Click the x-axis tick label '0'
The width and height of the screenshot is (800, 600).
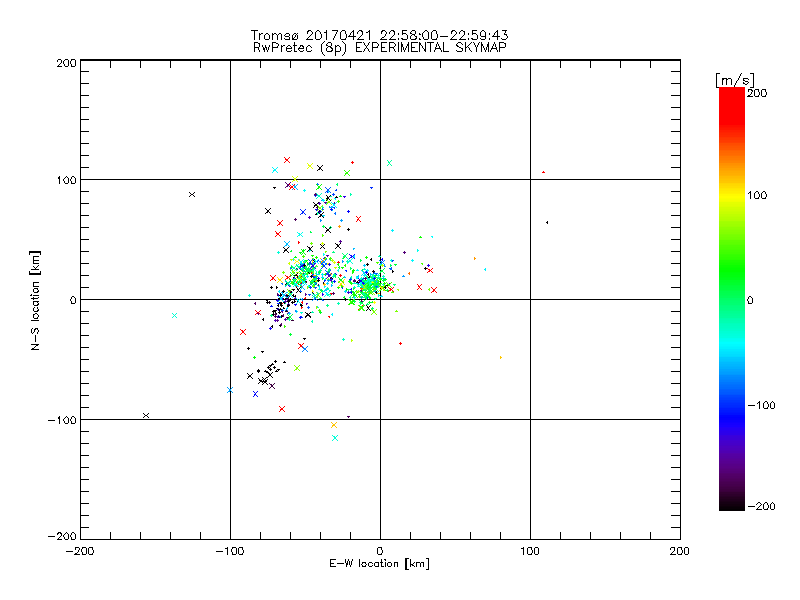pyautogui.click(x=380, y=552)
